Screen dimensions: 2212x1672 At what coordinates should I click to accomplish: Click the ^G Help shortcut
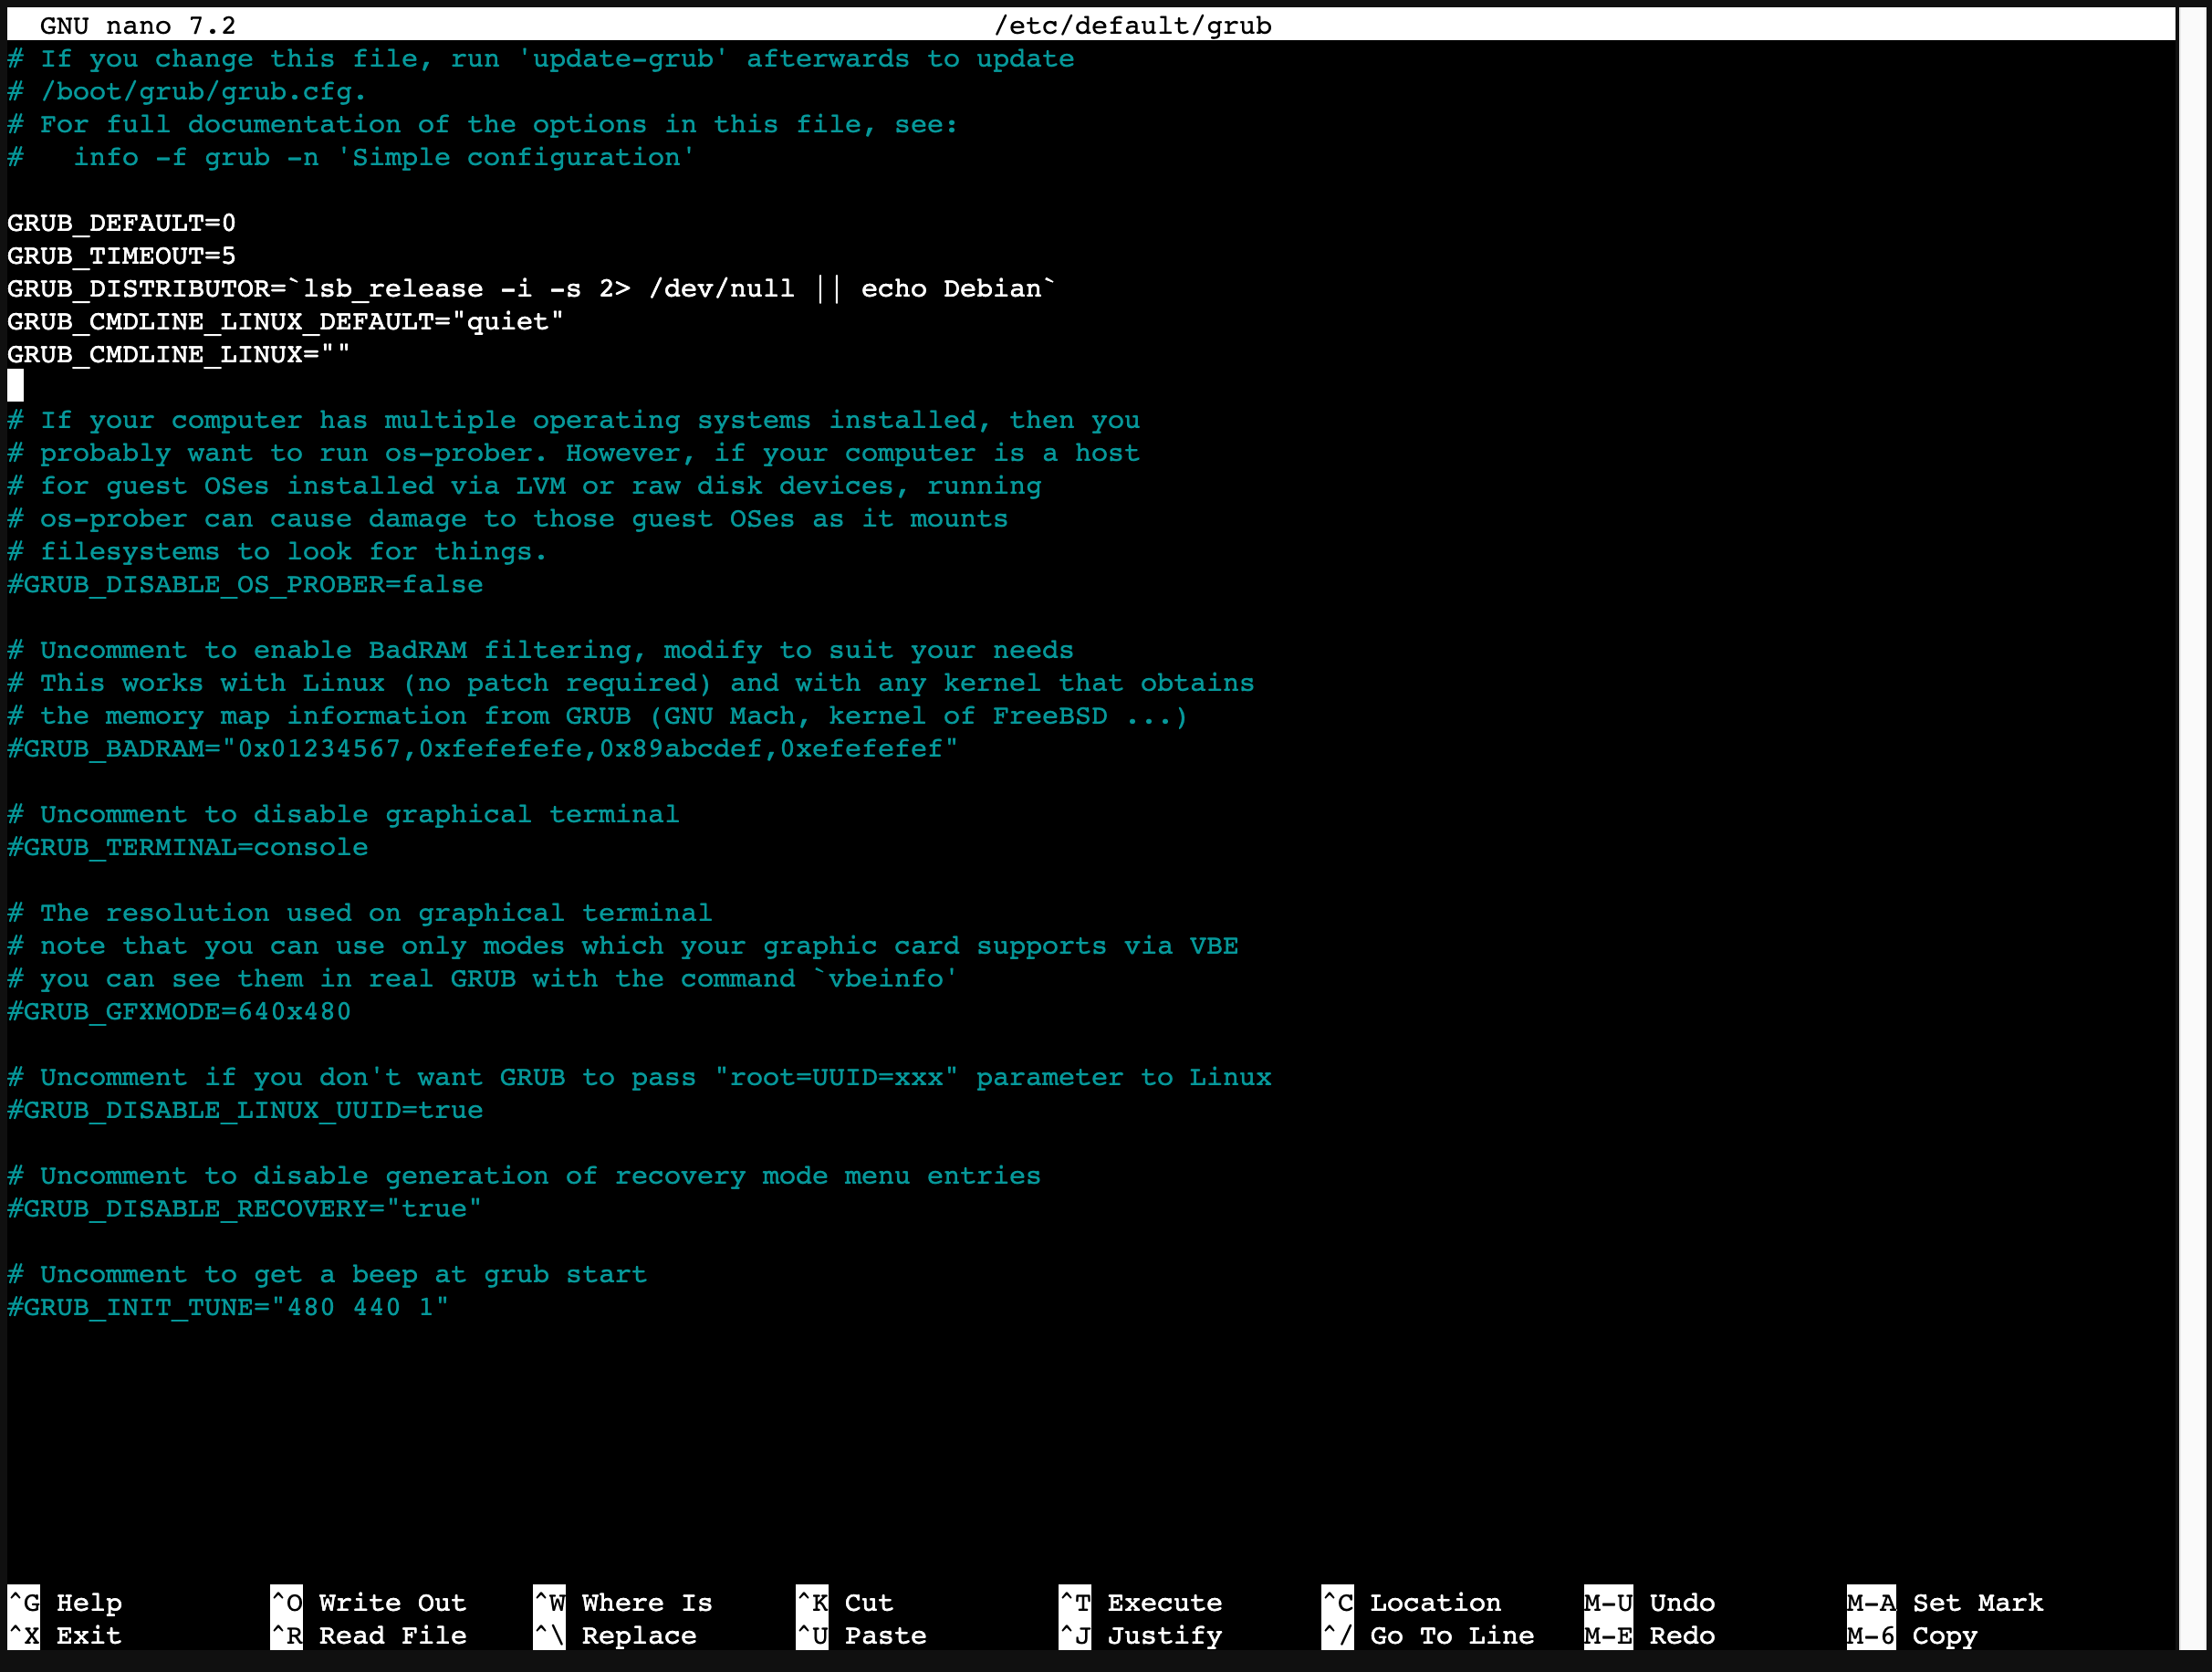pyautogui.click(x=66, y=1602)
